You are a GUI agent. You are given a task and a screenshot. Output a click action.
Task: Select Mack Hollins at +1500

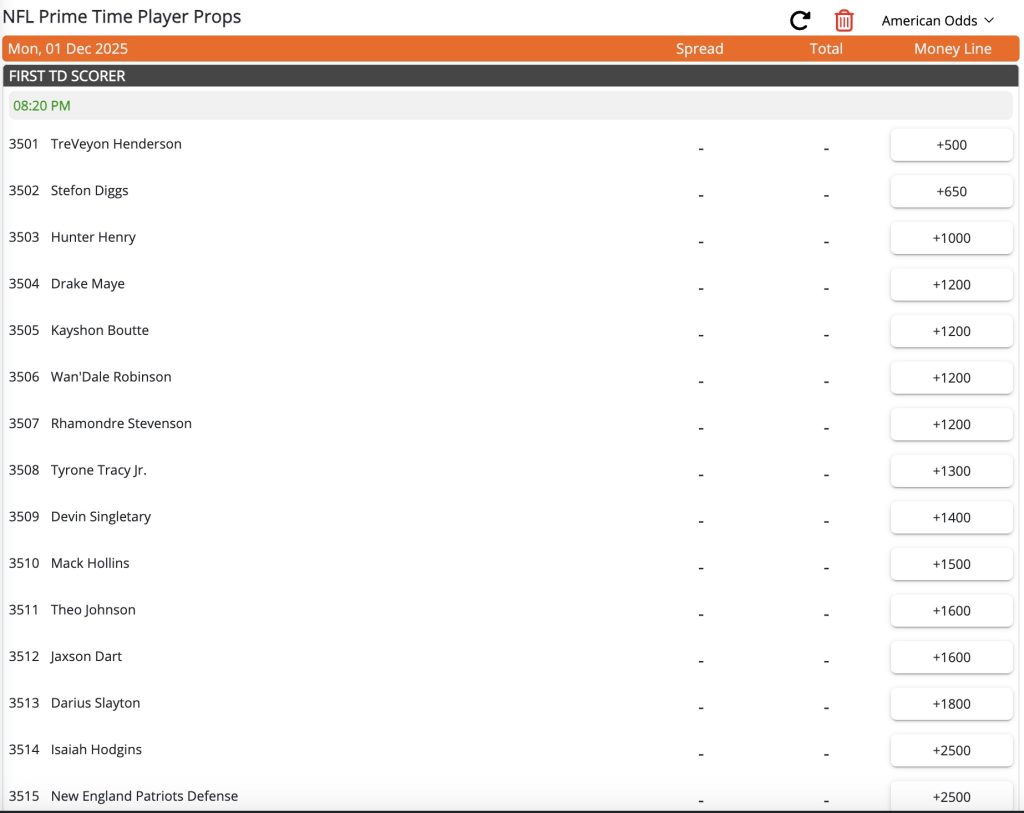951,564
